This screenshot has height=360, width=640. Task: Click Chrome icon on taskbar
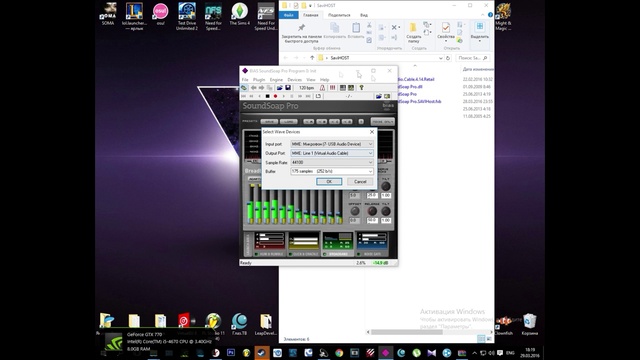(x=339, y=353)
